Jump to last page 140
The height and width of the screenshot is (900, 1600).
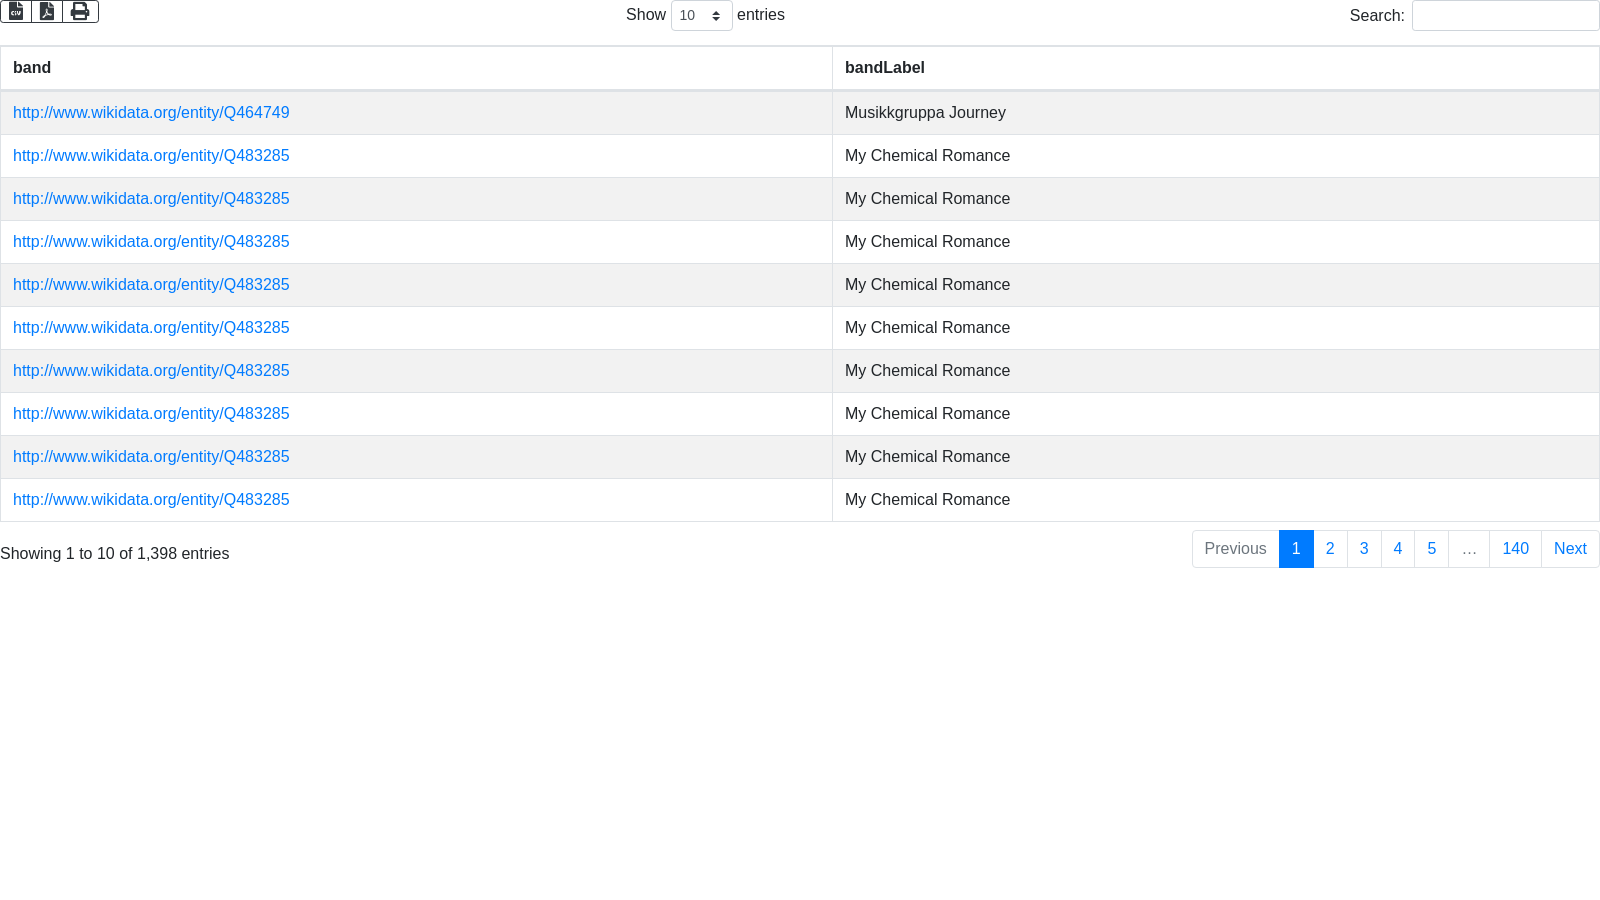(x=1515, y=549)
